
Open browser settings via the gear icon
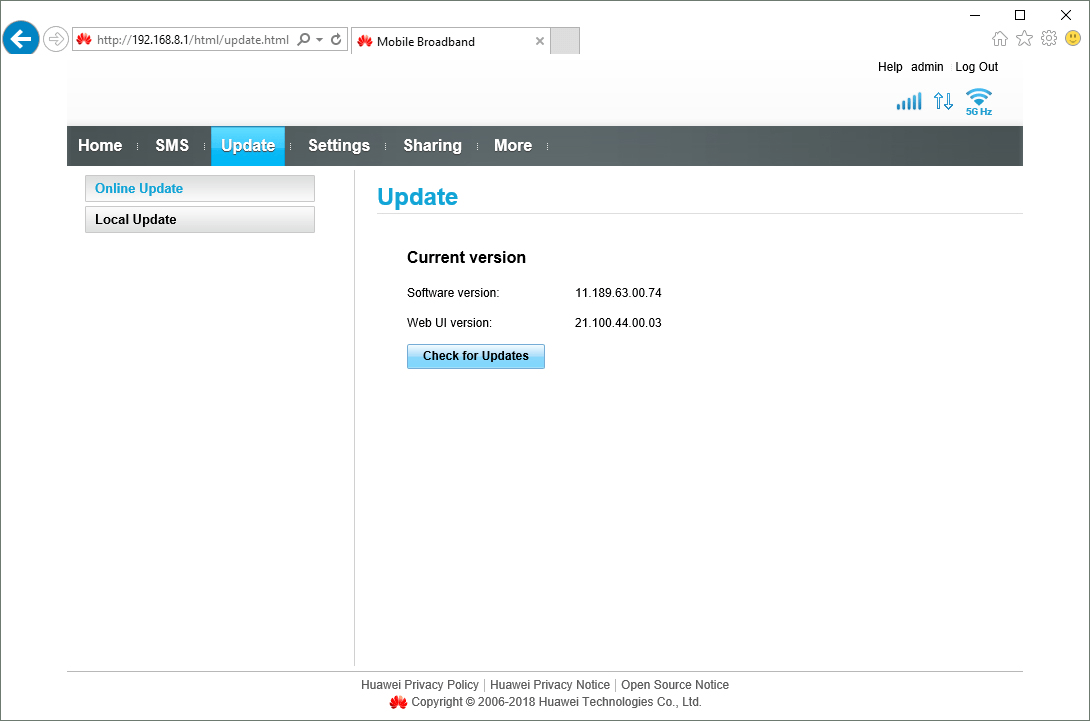(1048, 37)
